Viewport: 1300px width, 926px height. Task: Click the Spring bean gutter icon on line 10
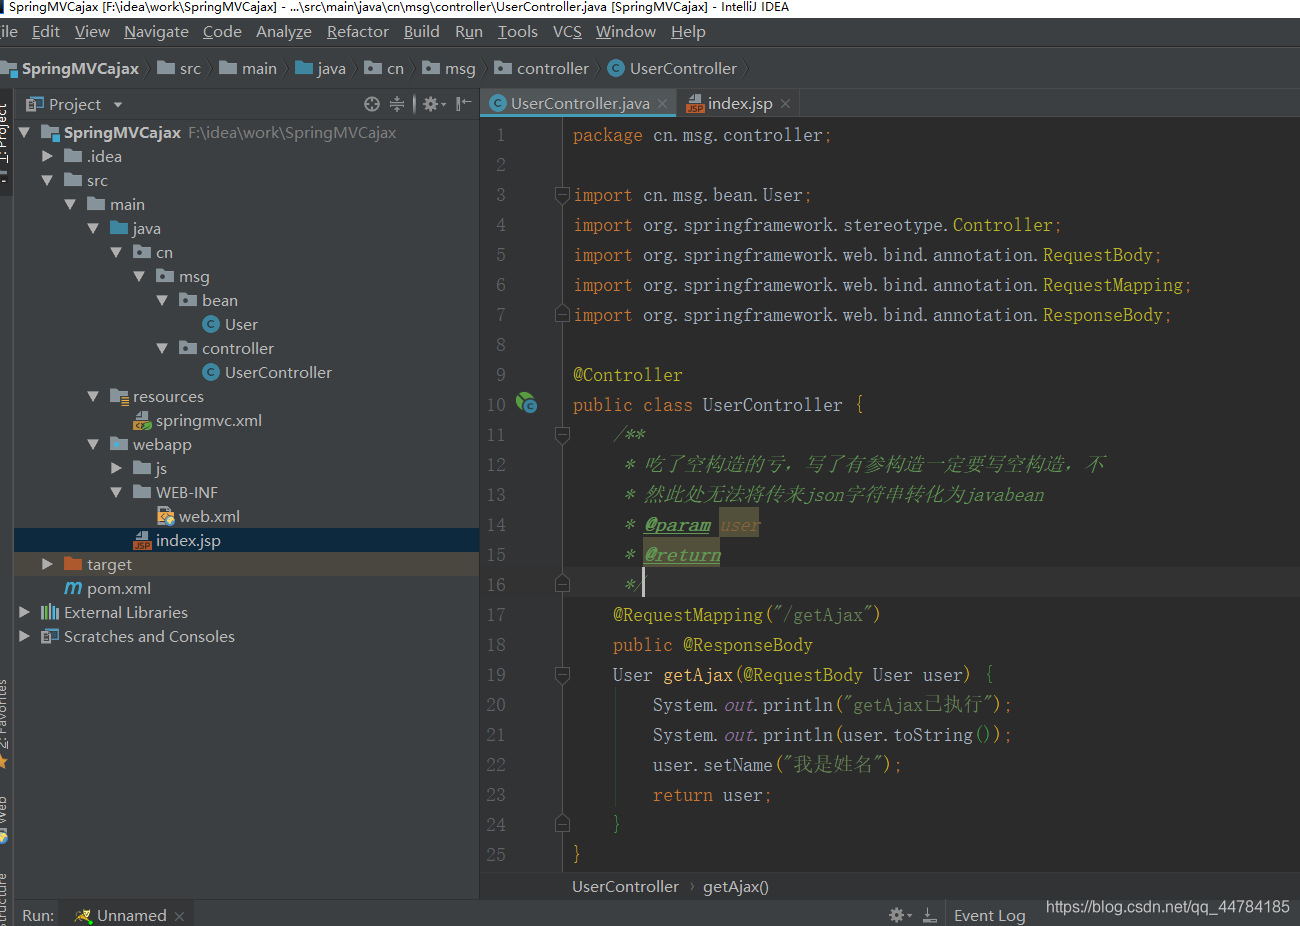coord(526,403)
